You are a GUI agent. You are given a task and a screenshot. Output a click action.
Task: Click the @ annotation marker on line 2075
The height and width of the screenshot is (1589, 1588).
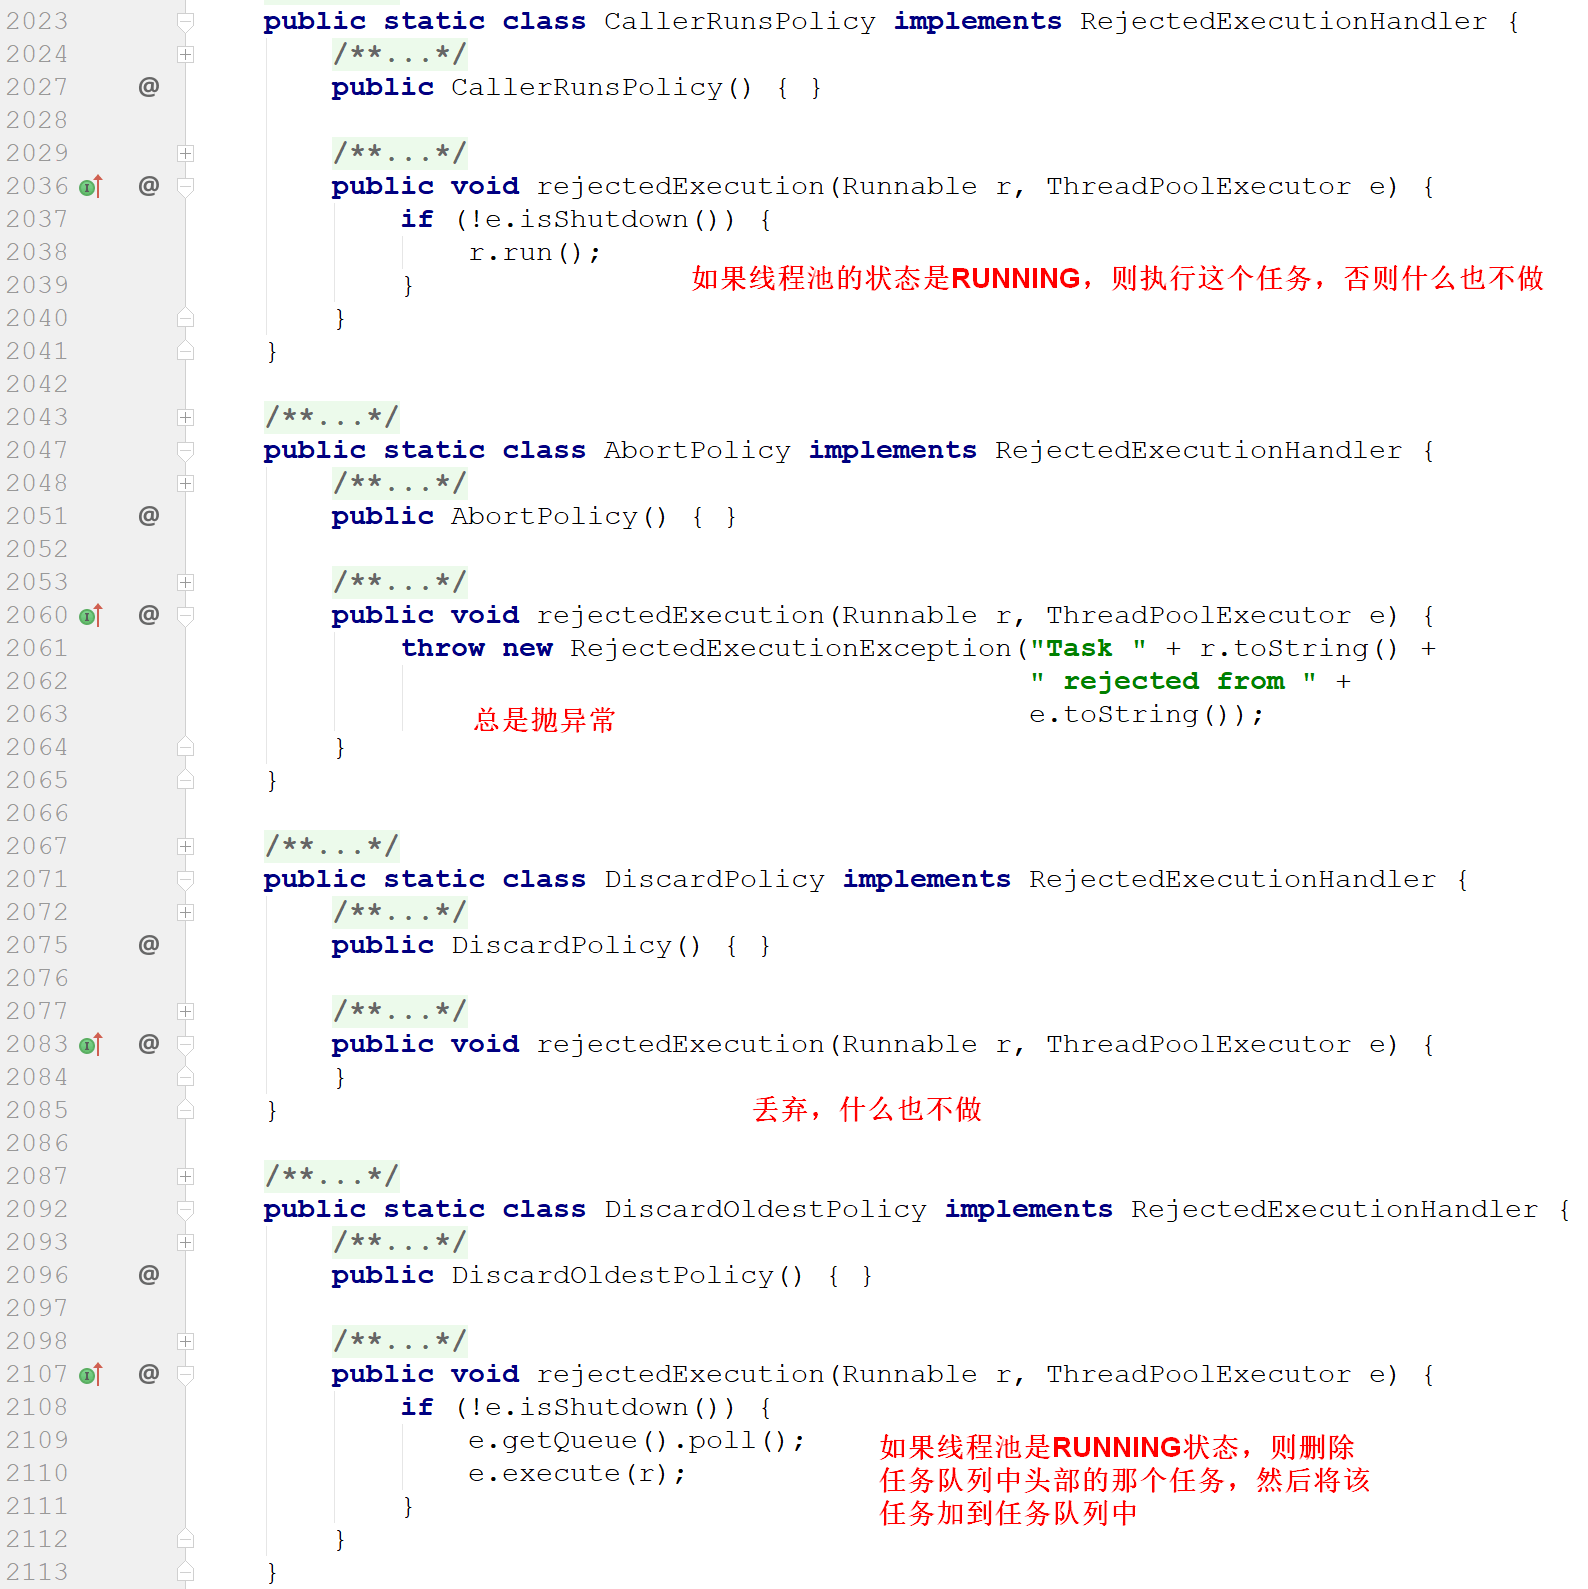[x=149, y=945]
